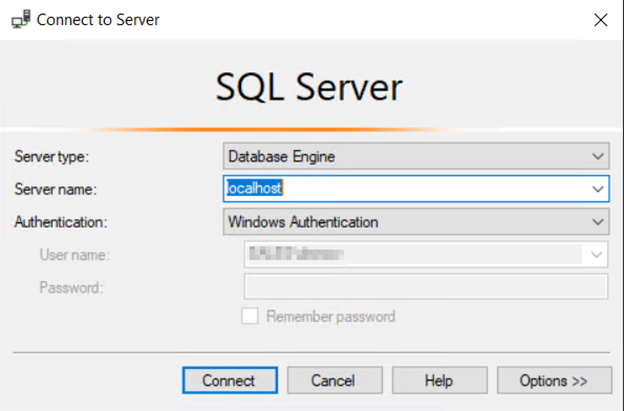The width and height of the screenshot is (624, 411).
Task: Expand the User name dropdown arrow
Action: [598, 255]
